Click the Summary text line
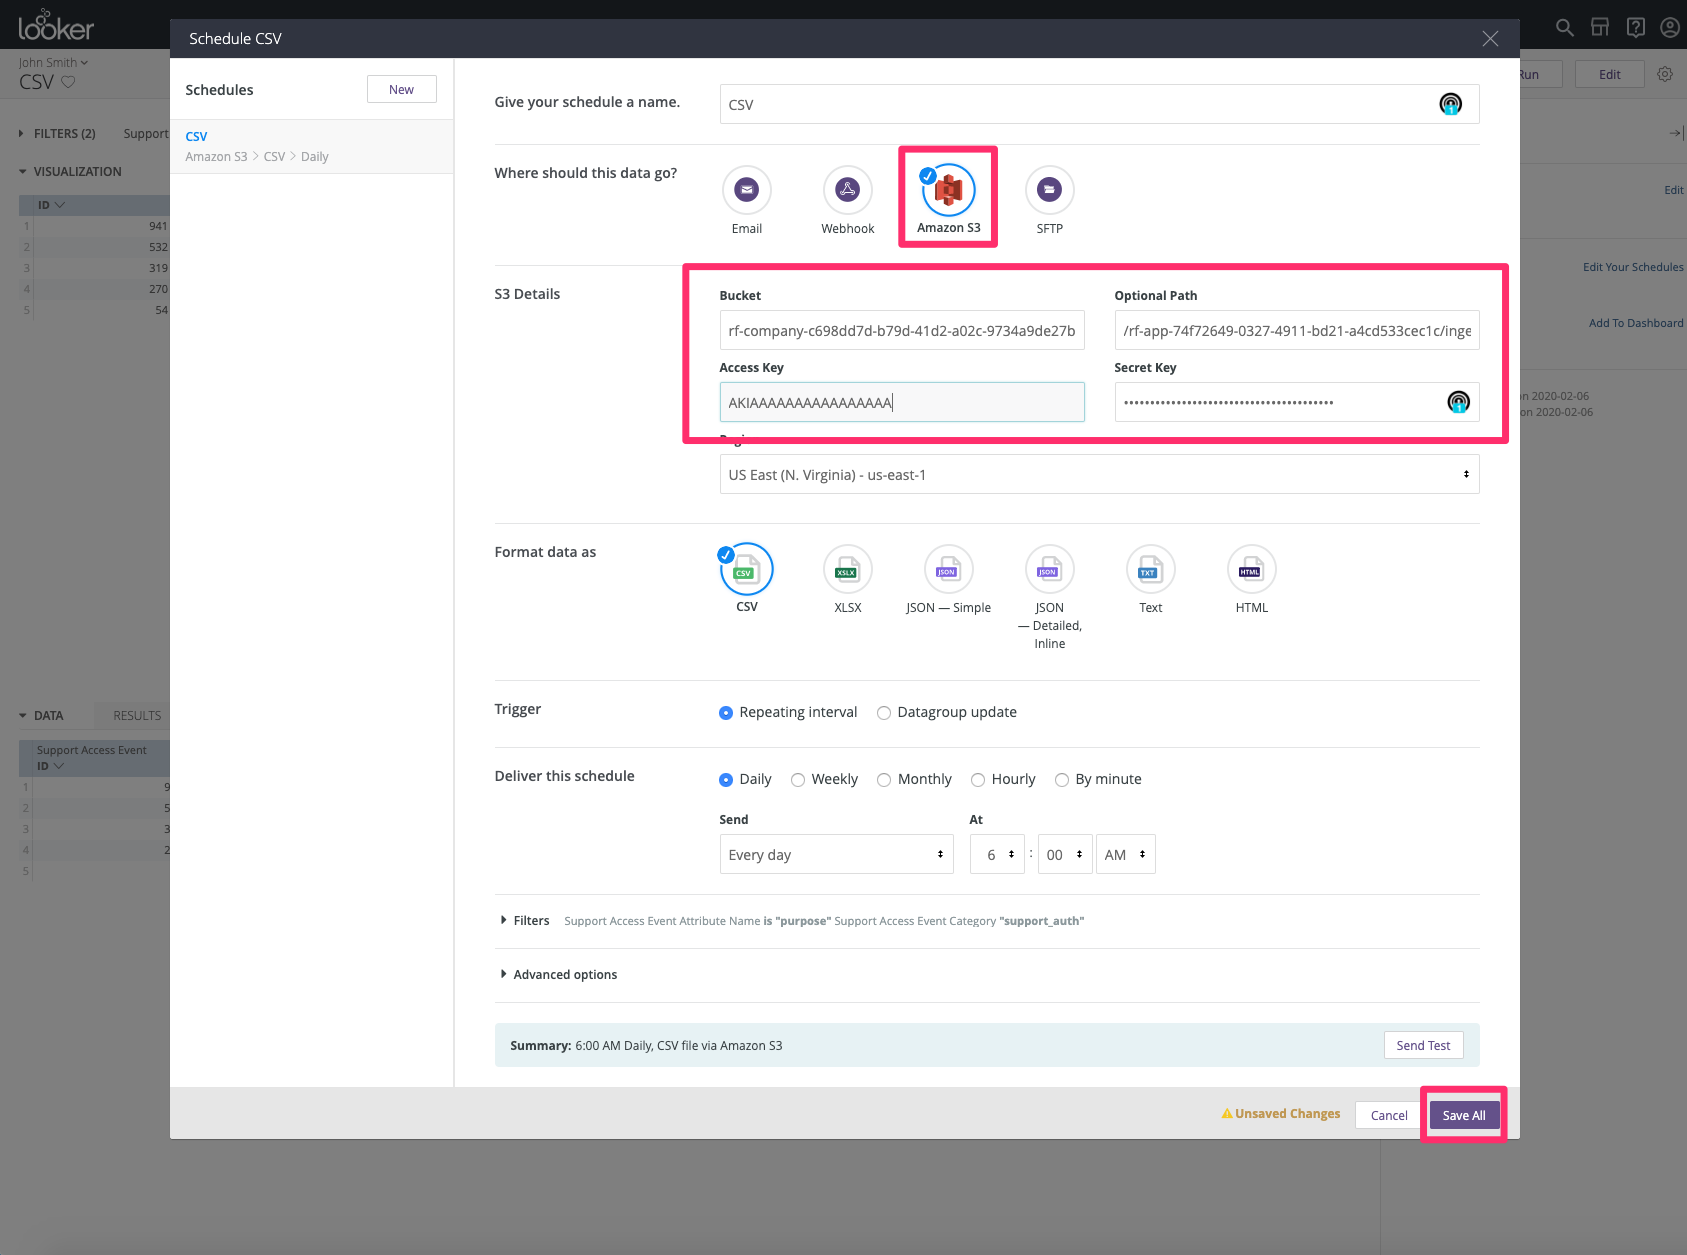This screenshot has width=1687, height=1255. (x=646, y=1045)
